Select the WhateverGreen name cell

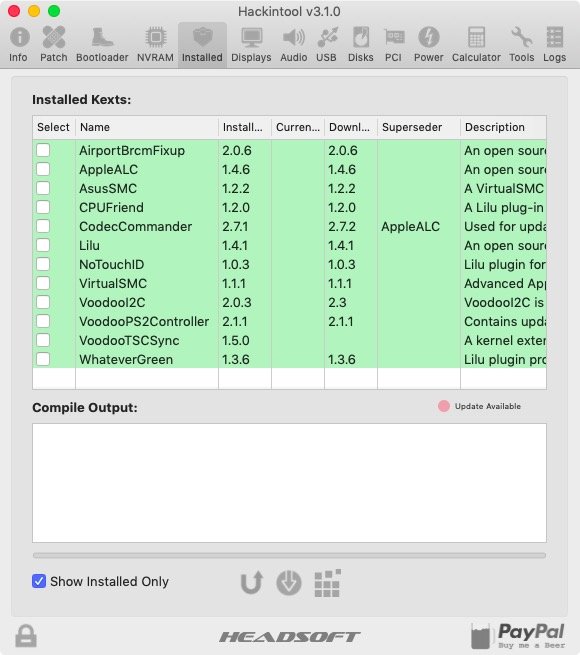tap(126, 360)
